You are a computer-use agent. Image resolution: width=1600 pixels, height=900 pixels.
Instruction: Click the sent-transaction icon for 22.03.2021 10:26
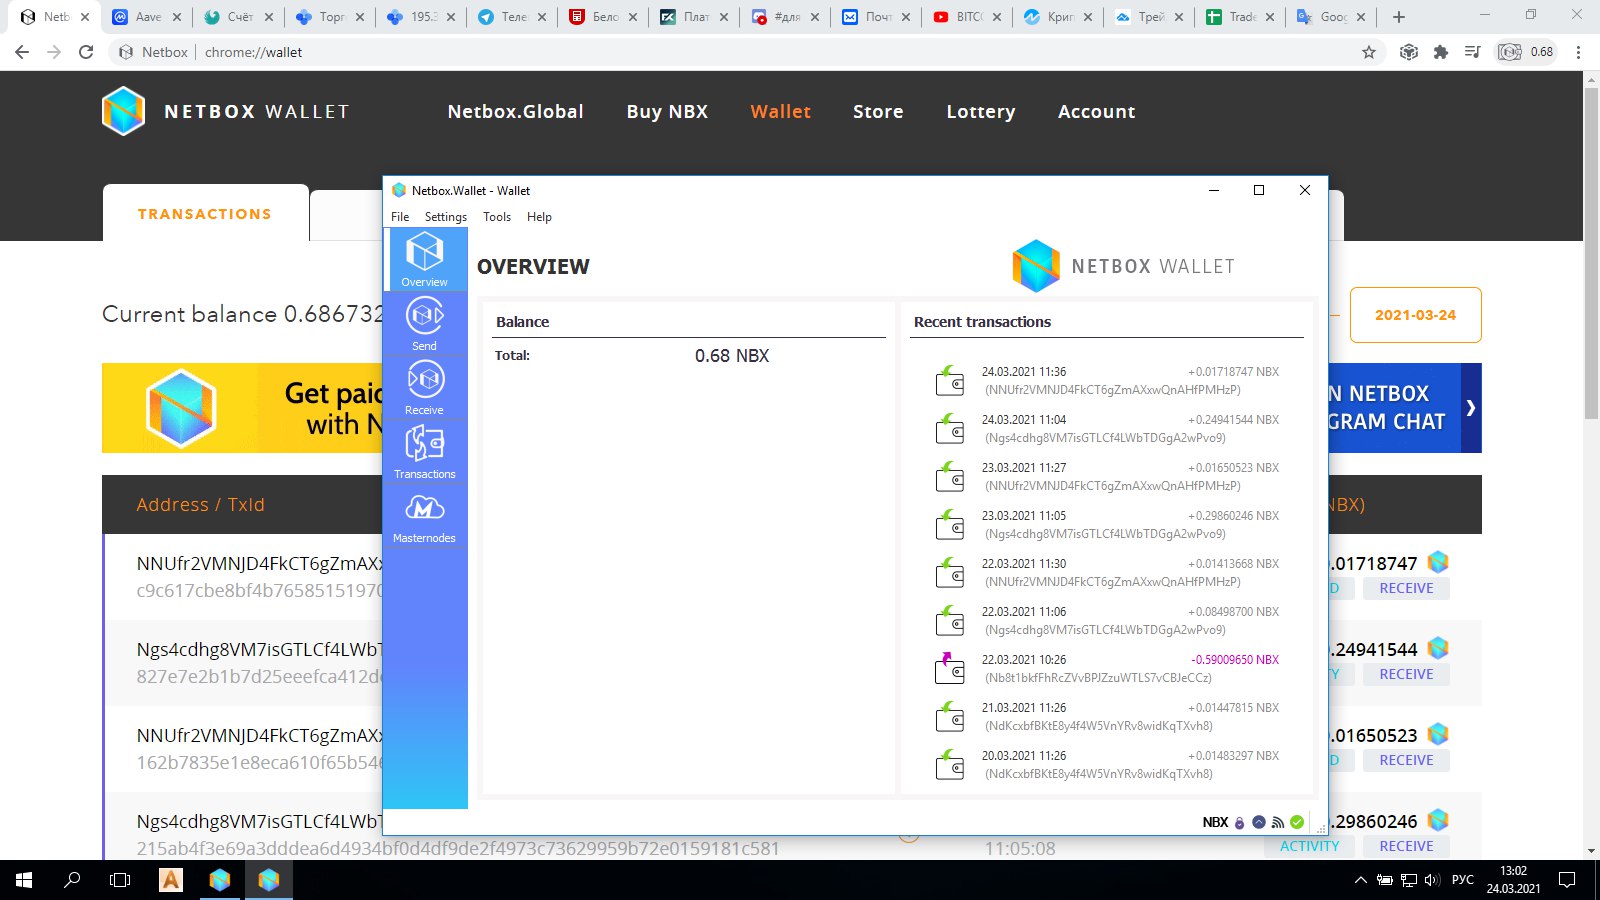(x=949, y=668)
